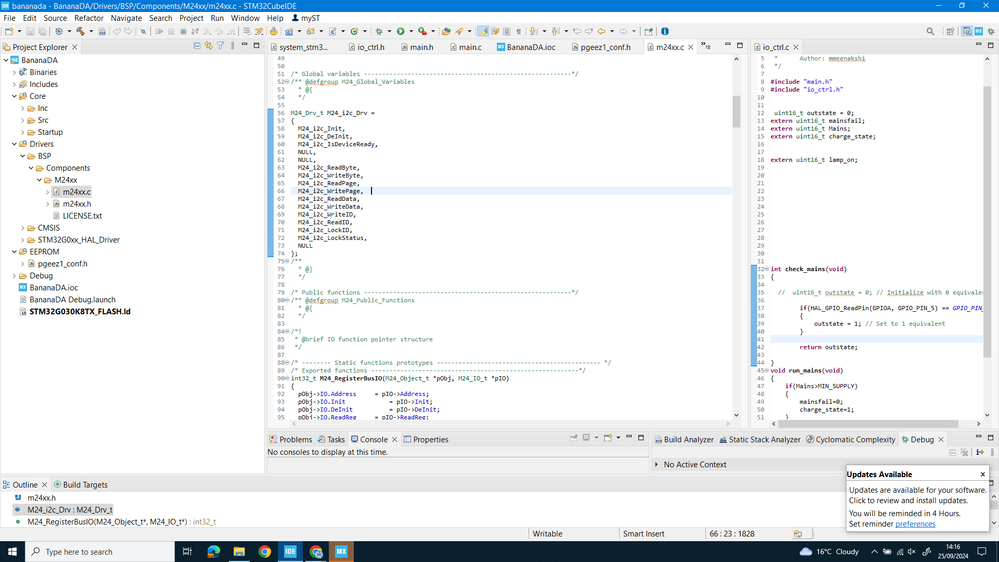Click the blue Information Center icon
The width and height of the screenshot is (999, 562).
coord(665,31)
